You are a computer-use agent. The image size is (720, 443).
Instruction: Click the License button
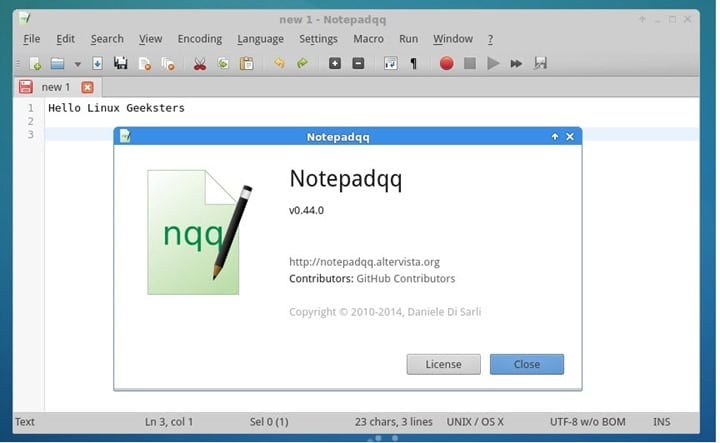[x=444, y=364]
